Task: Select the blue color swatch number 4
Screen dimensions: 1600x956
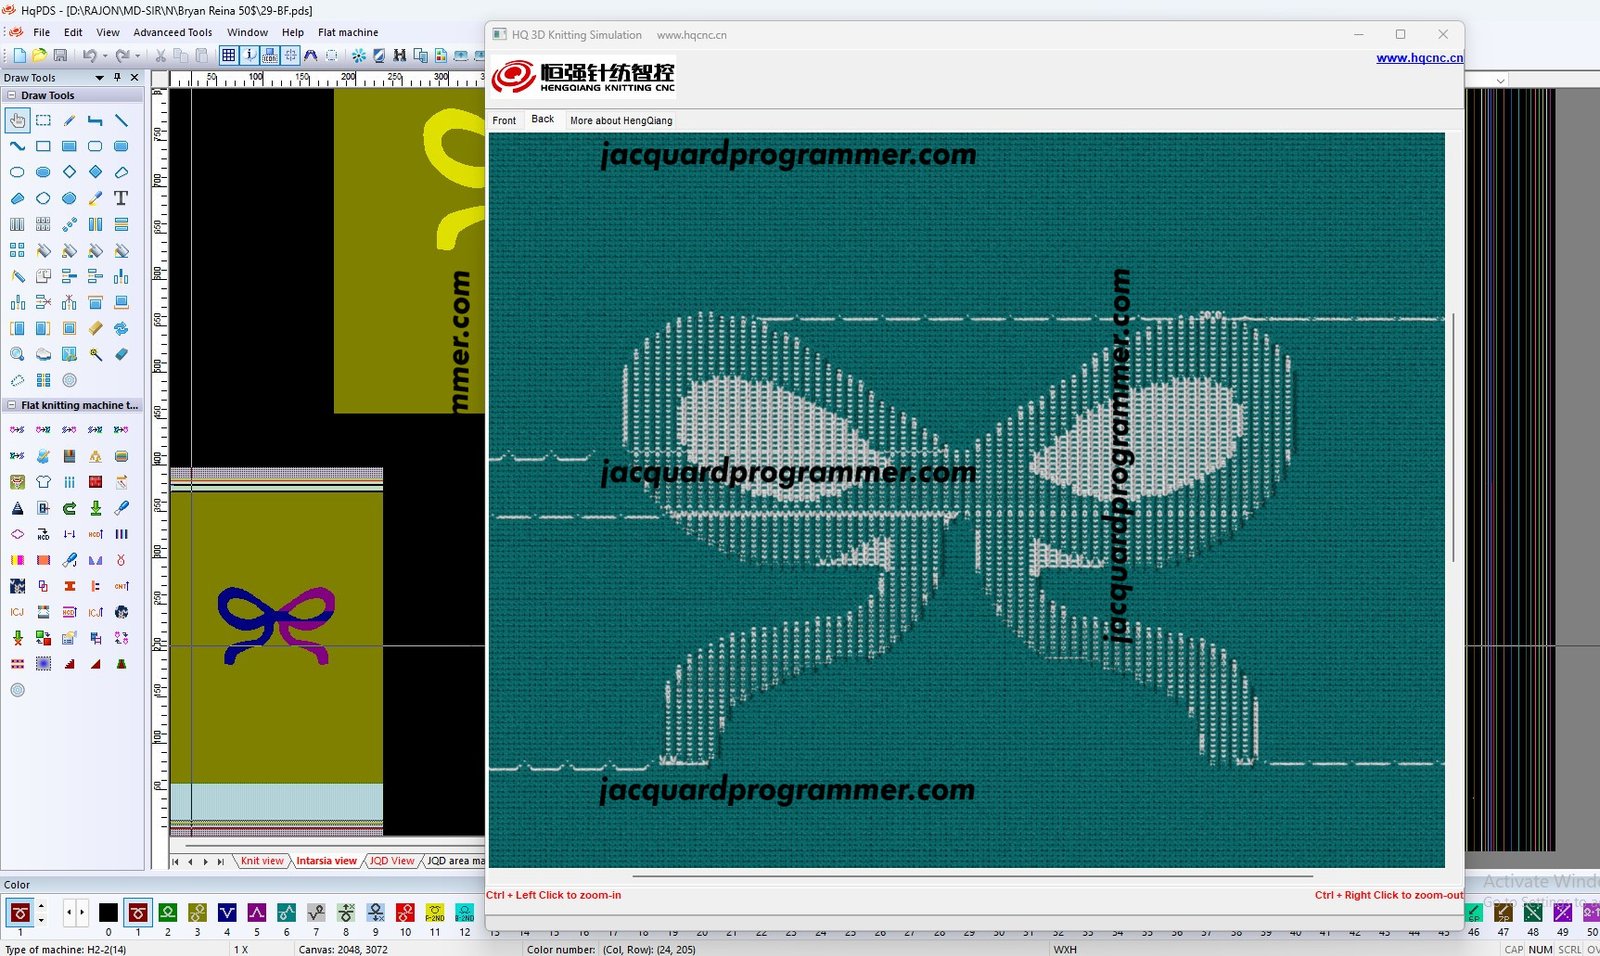Action: pyautogui.click(x=227, y=912)
